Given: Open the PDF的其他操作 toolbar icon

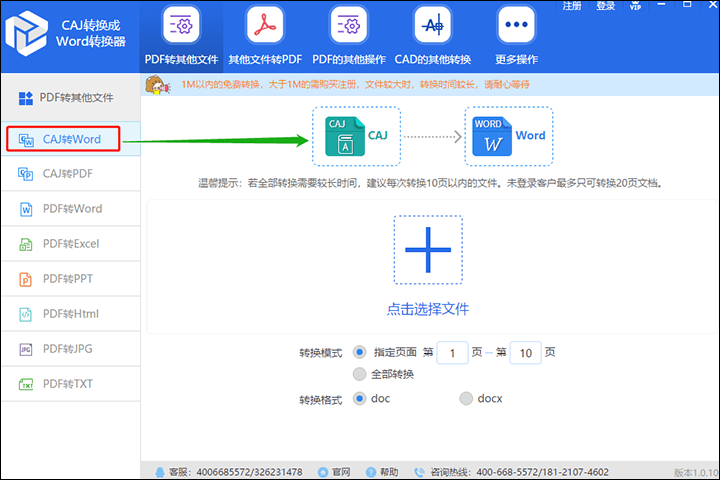Looking at the screenshot, I should click(x=349, y=25).
